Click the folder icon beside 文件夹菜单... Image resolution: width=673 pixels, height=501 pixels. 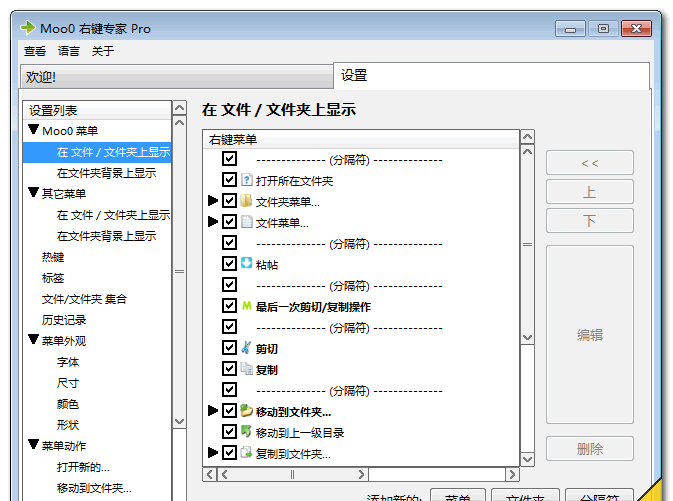[x=246, y=200]
